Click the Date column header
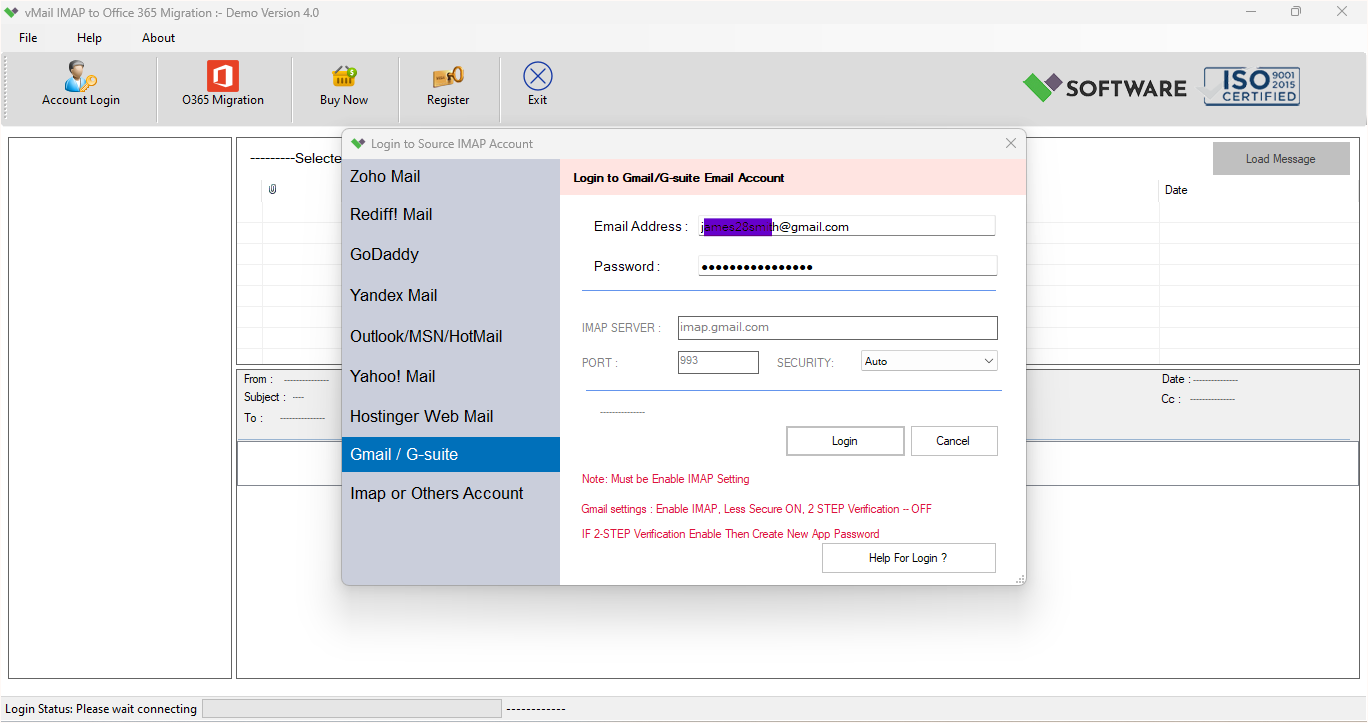1368x723 pixels. point(1177,190)
